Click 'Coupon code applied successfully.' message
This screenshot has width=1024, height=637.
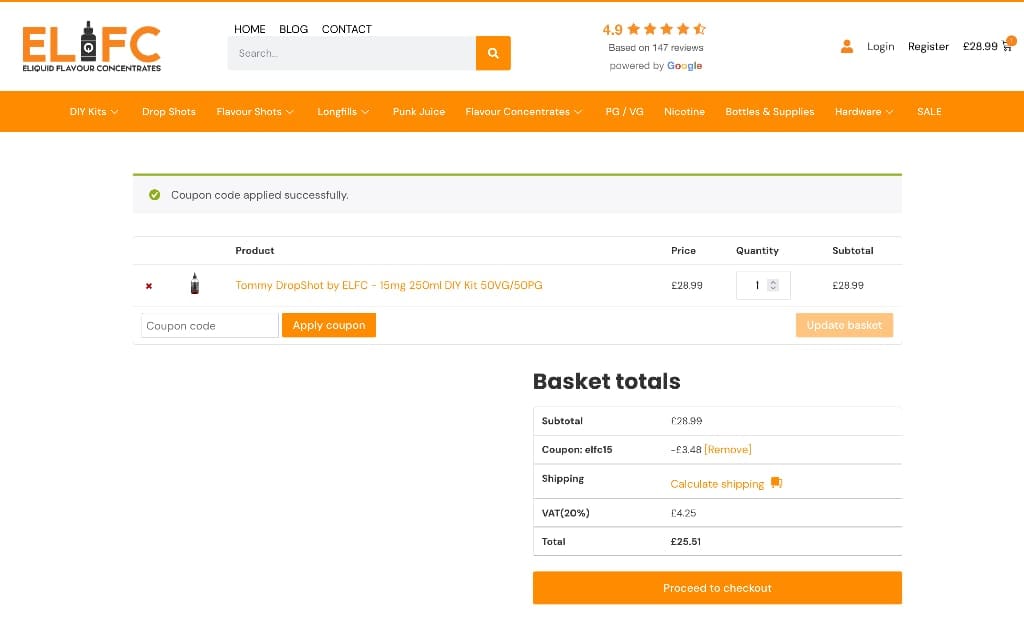coord(259,195)
